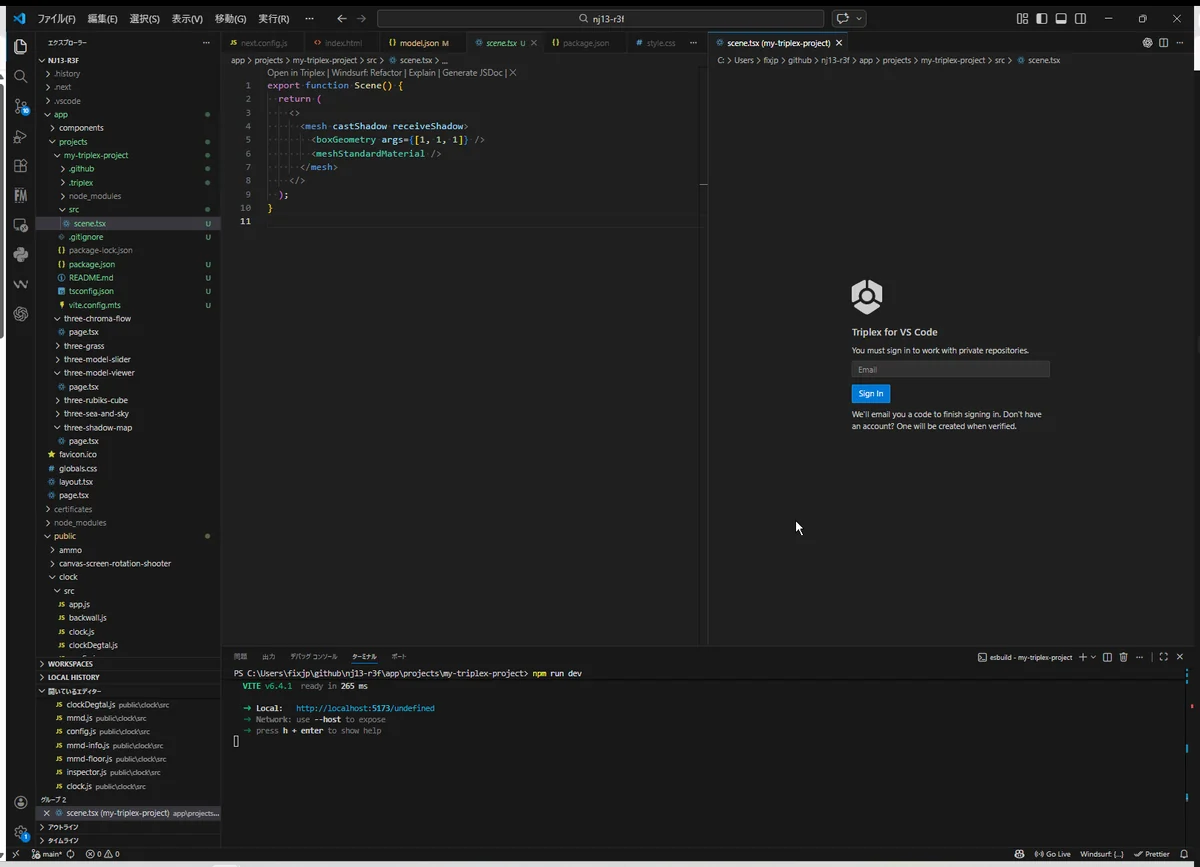Viewport: 1200px width, 867px height.
Task: Open notifications bell in status bar
Action: [1184, 854]
